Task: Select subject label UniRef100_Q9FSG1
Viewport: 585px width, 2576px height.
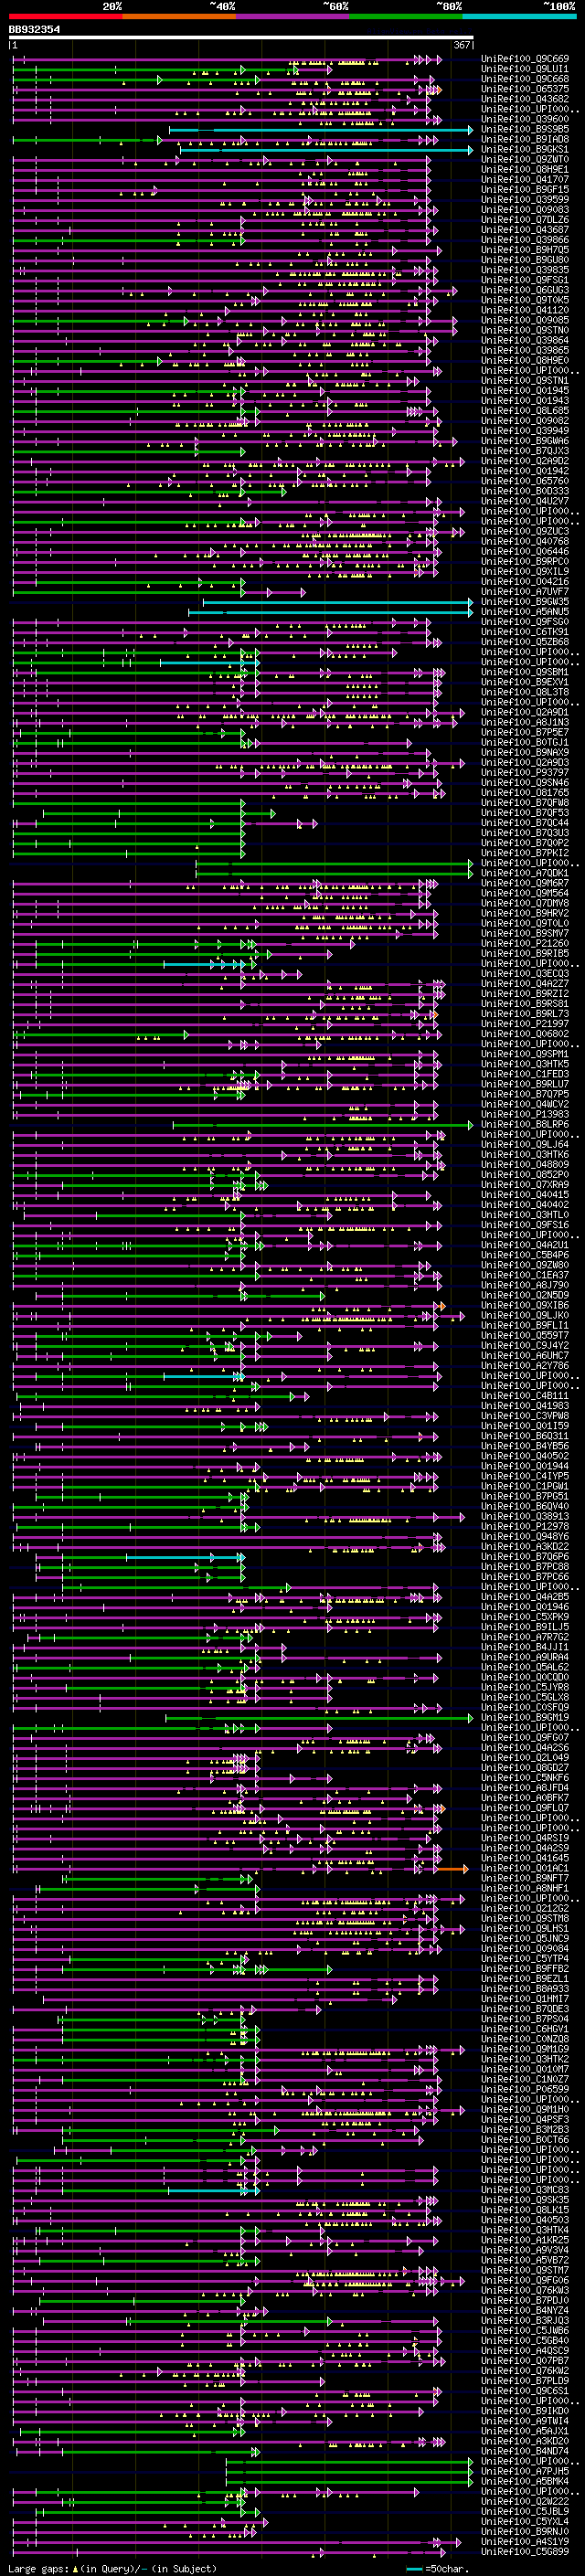Action: pyautogui.click(x=525, y=280)
